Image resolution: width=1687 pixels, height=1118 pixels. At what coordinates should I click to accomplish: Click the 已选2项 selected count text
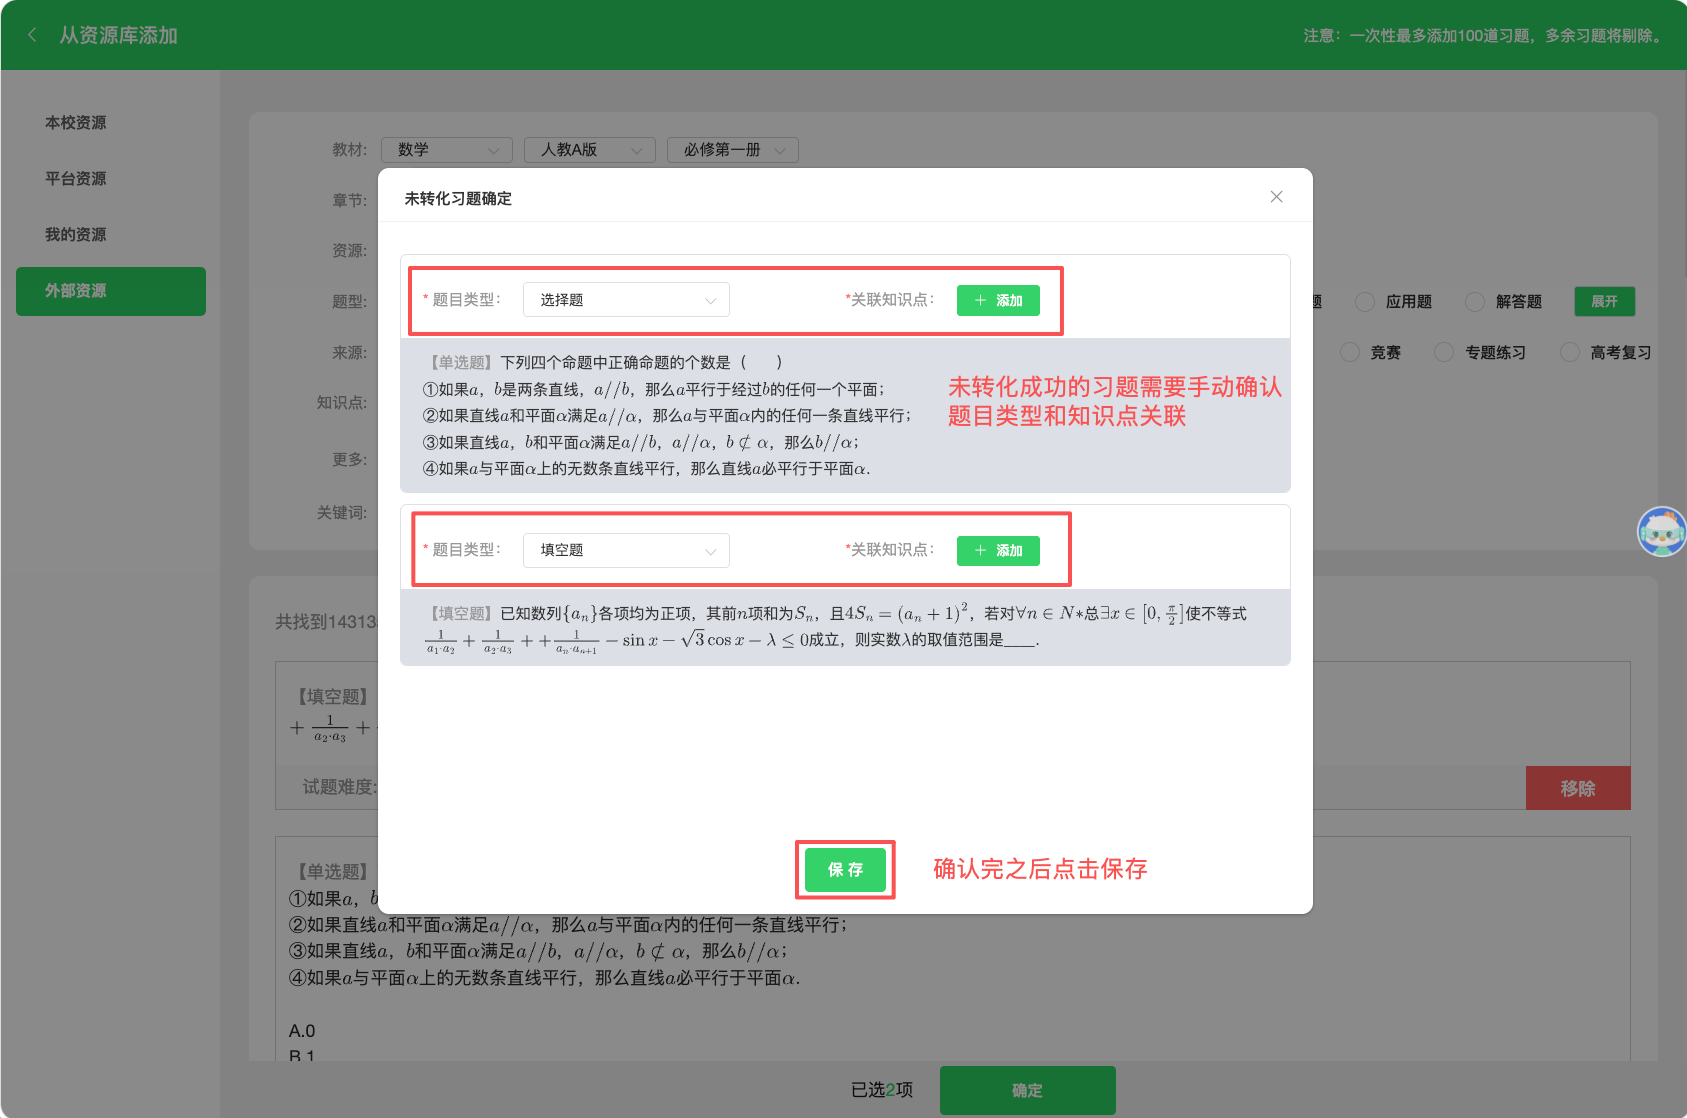point(881,1090)
